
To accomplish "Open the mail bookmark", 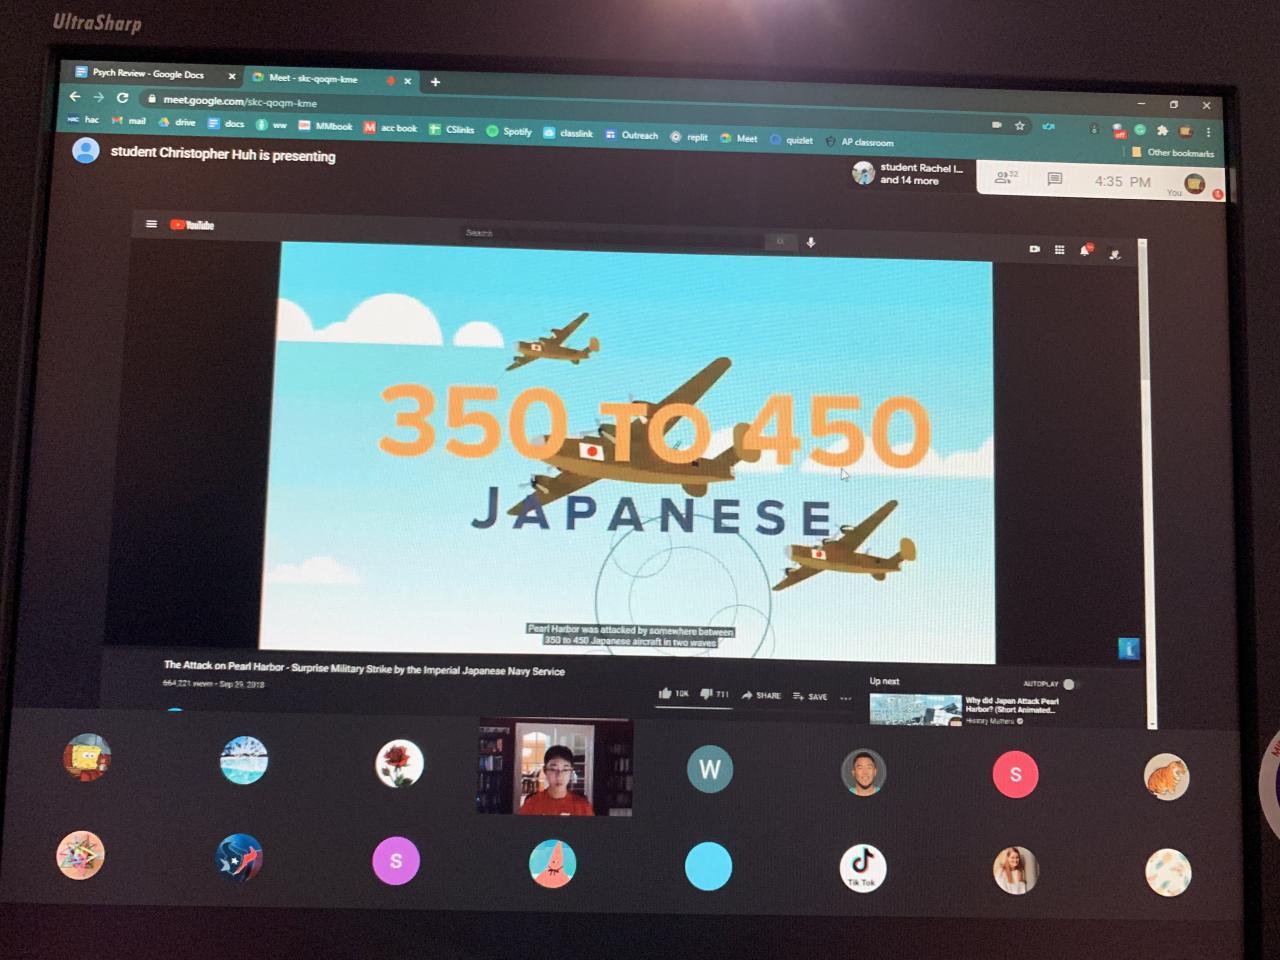I will 129,121.
